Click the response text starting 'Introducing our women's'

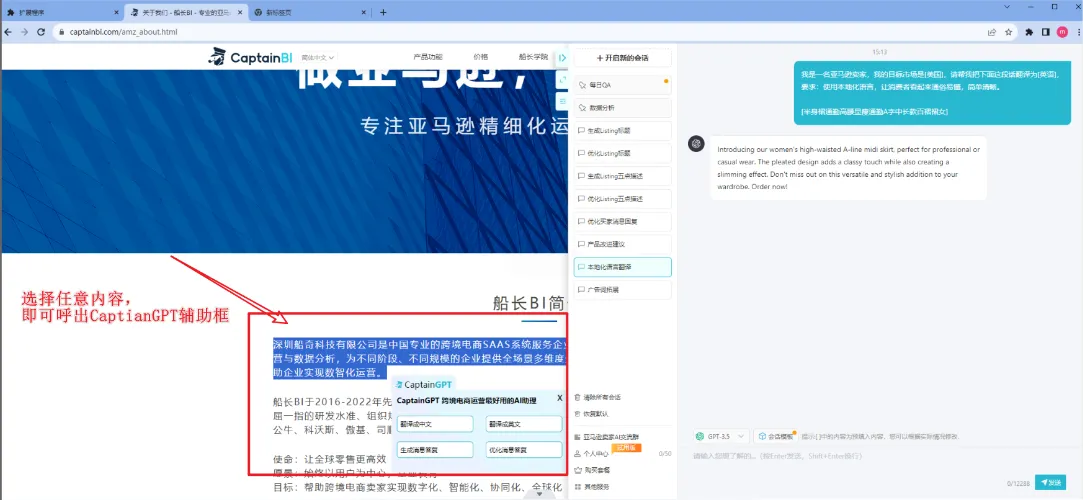point(848,168)
